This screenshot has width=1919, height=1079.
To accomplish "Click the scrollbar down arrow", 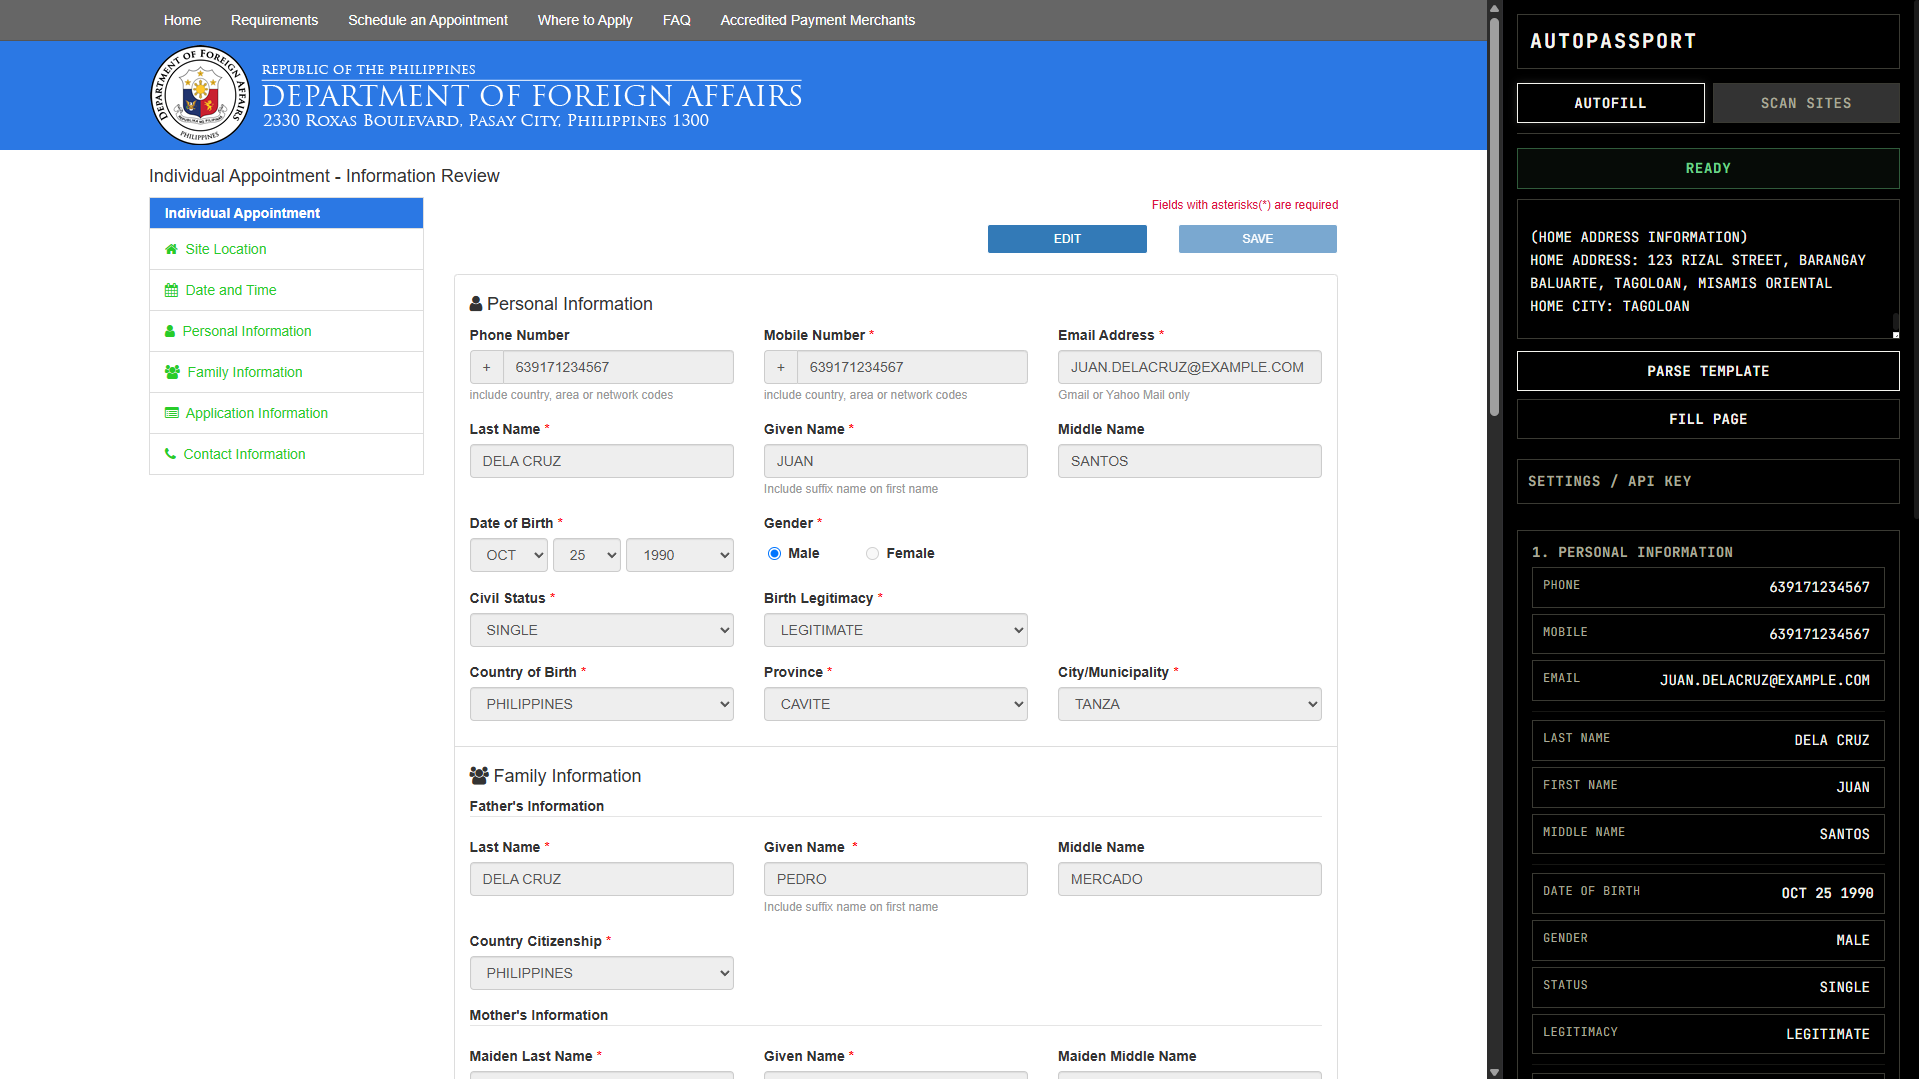I will [x=1494, y=1072].
